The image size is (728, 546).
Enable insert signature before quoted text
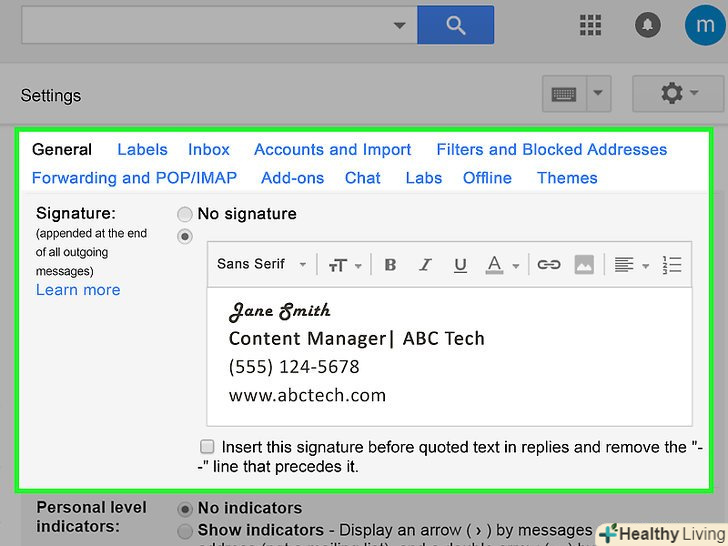point(207,447)
